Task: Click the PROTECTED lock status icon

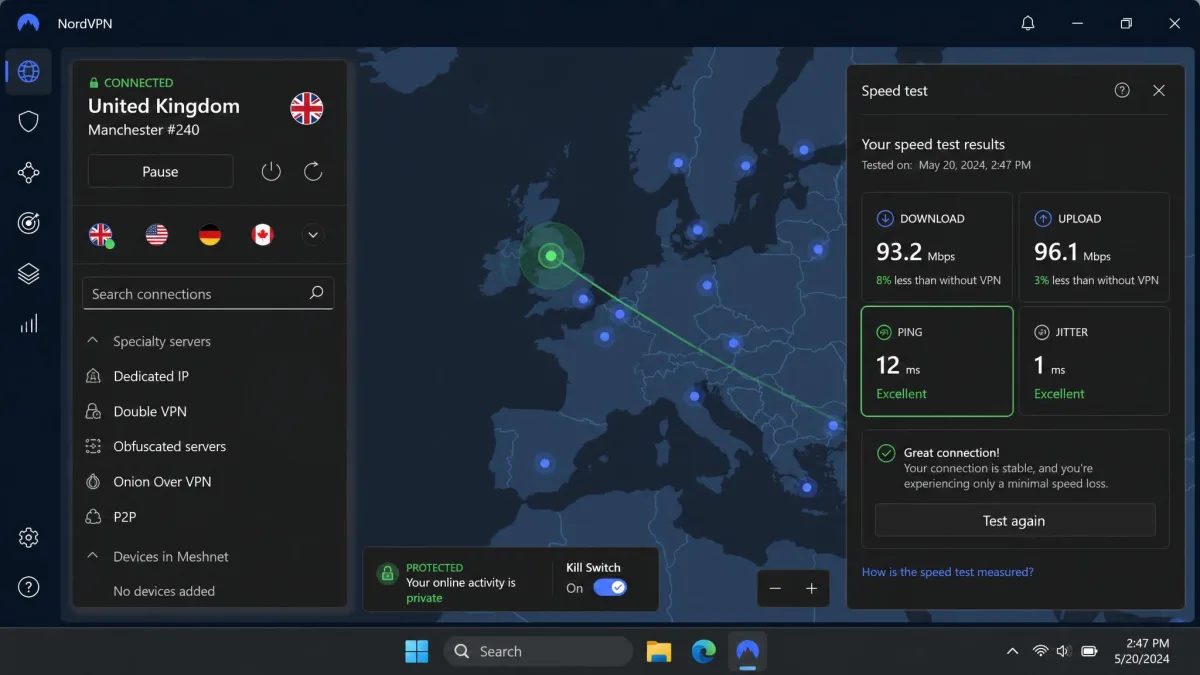Action: (x=386, y=574)
